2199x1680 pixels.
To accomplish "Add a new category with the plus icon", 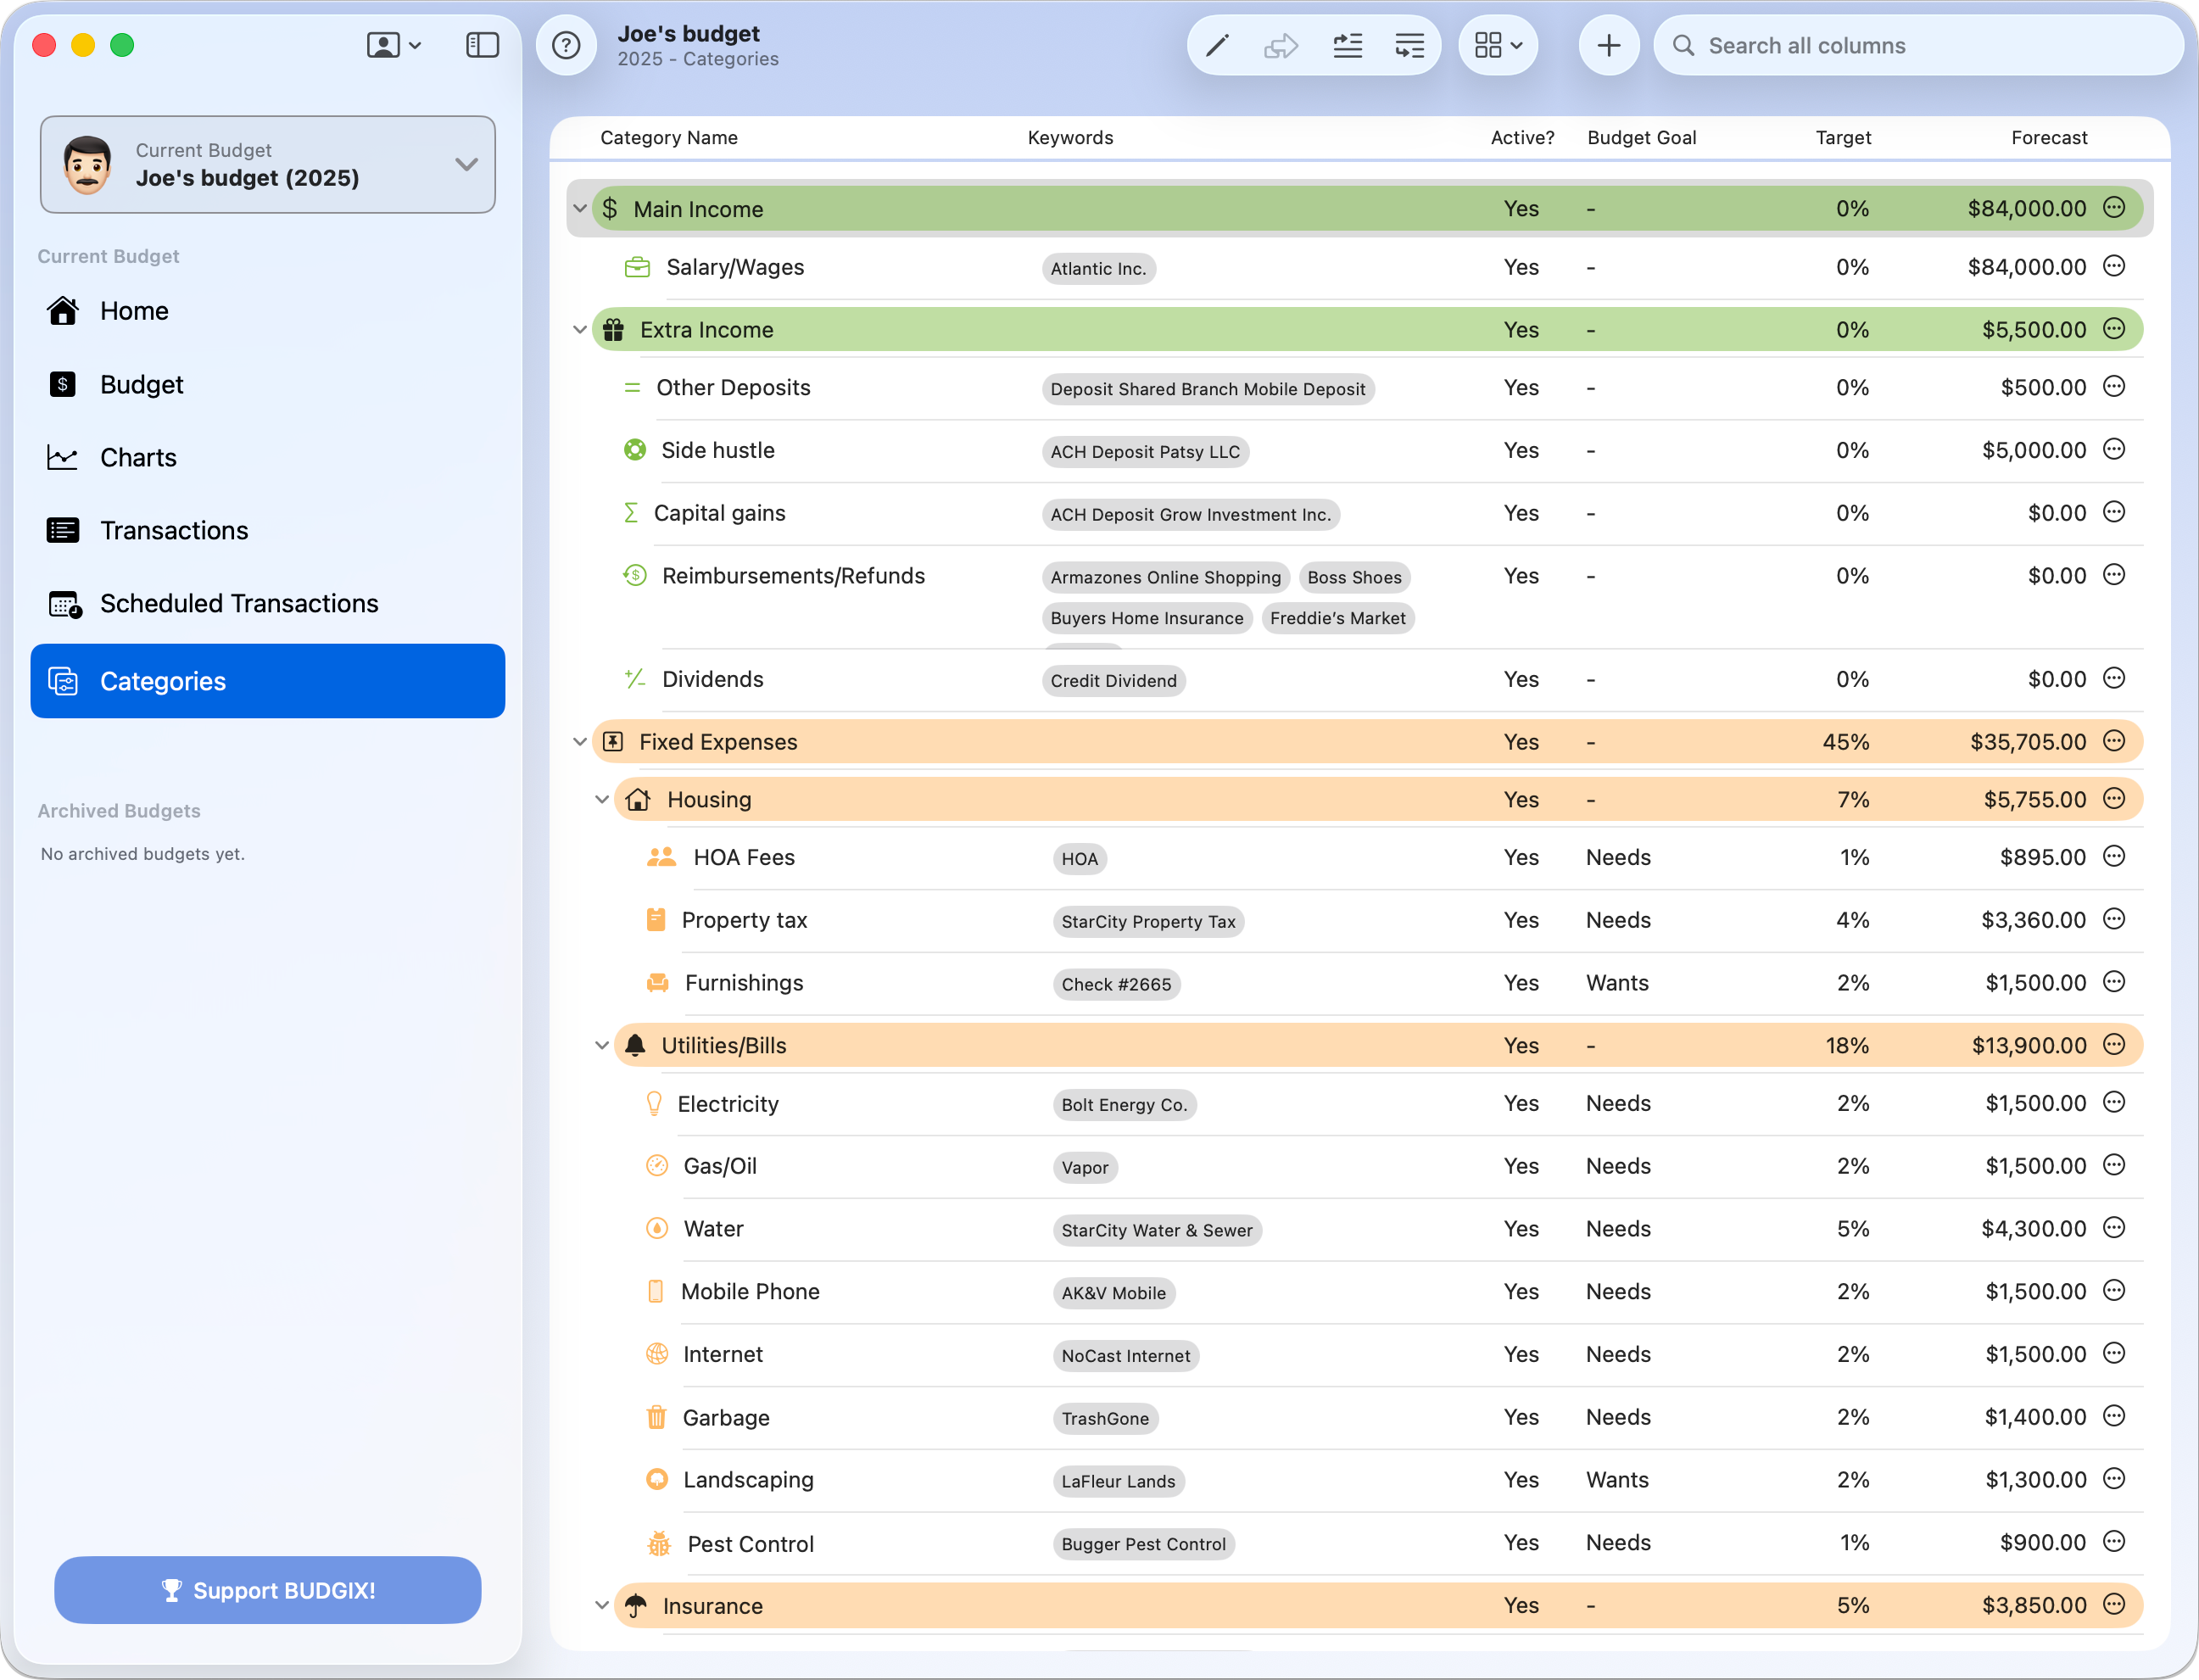I will pos(1608,45).
